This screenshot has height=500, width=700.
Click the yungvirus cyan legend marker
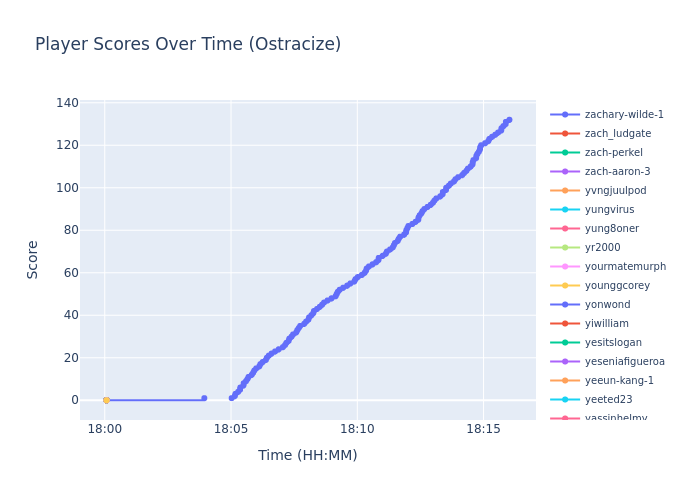(x=565, y=210)
